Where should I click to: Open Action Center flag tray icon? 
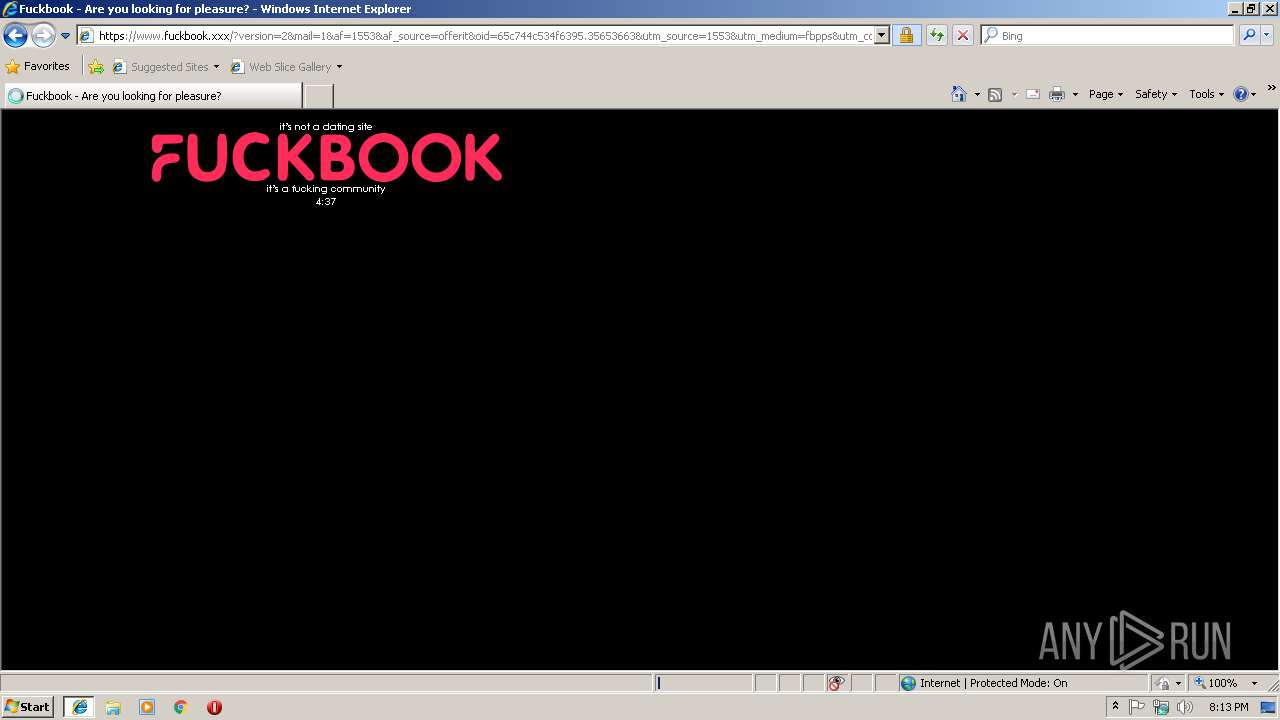pyautogui.click(x=1137, y=707)
